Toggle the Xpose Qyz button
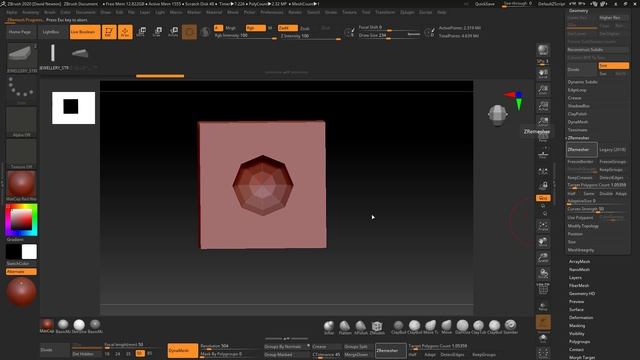The height and width of the screenshot is (360, 640). click(x=543, y=198)
